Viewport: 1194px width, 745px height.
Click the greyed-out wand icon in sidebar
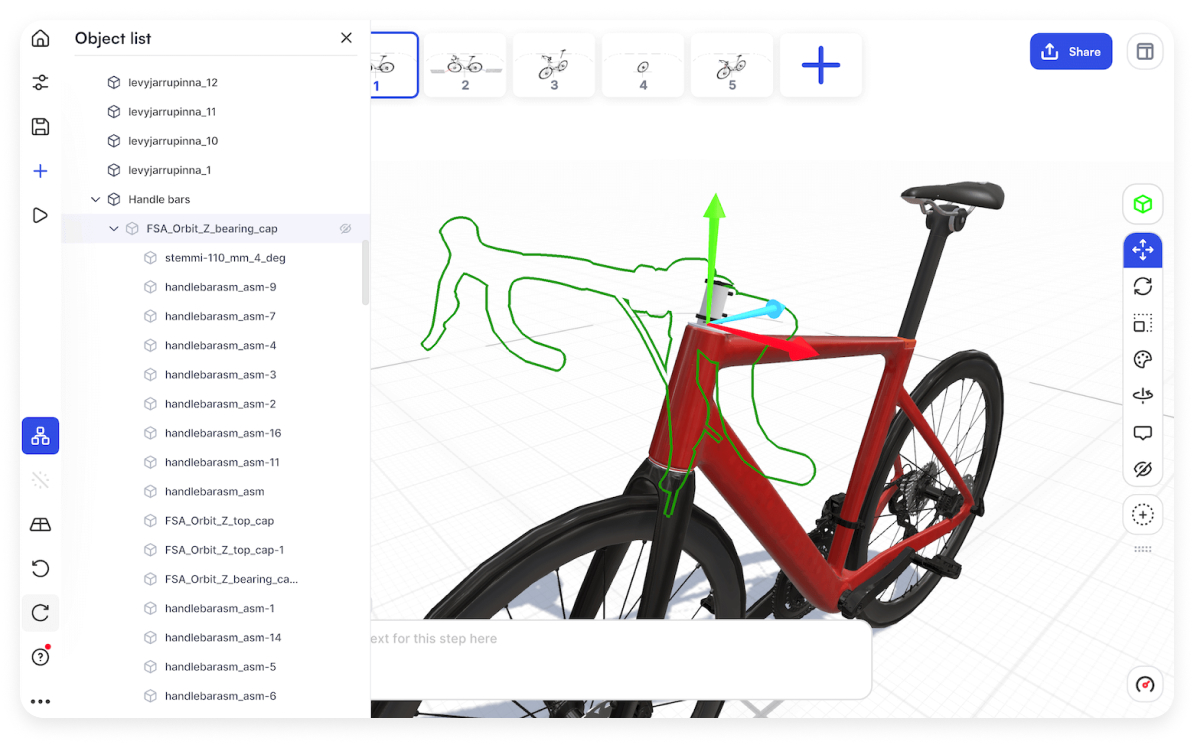coord(40,480)
